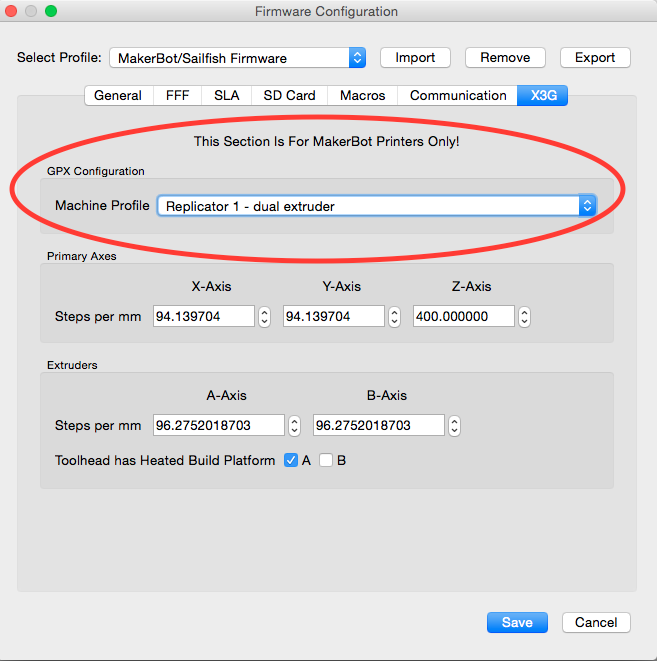Cancel the firmware configuration dialog
This screenshot has width=657, height=661.
tap(596, 622)
